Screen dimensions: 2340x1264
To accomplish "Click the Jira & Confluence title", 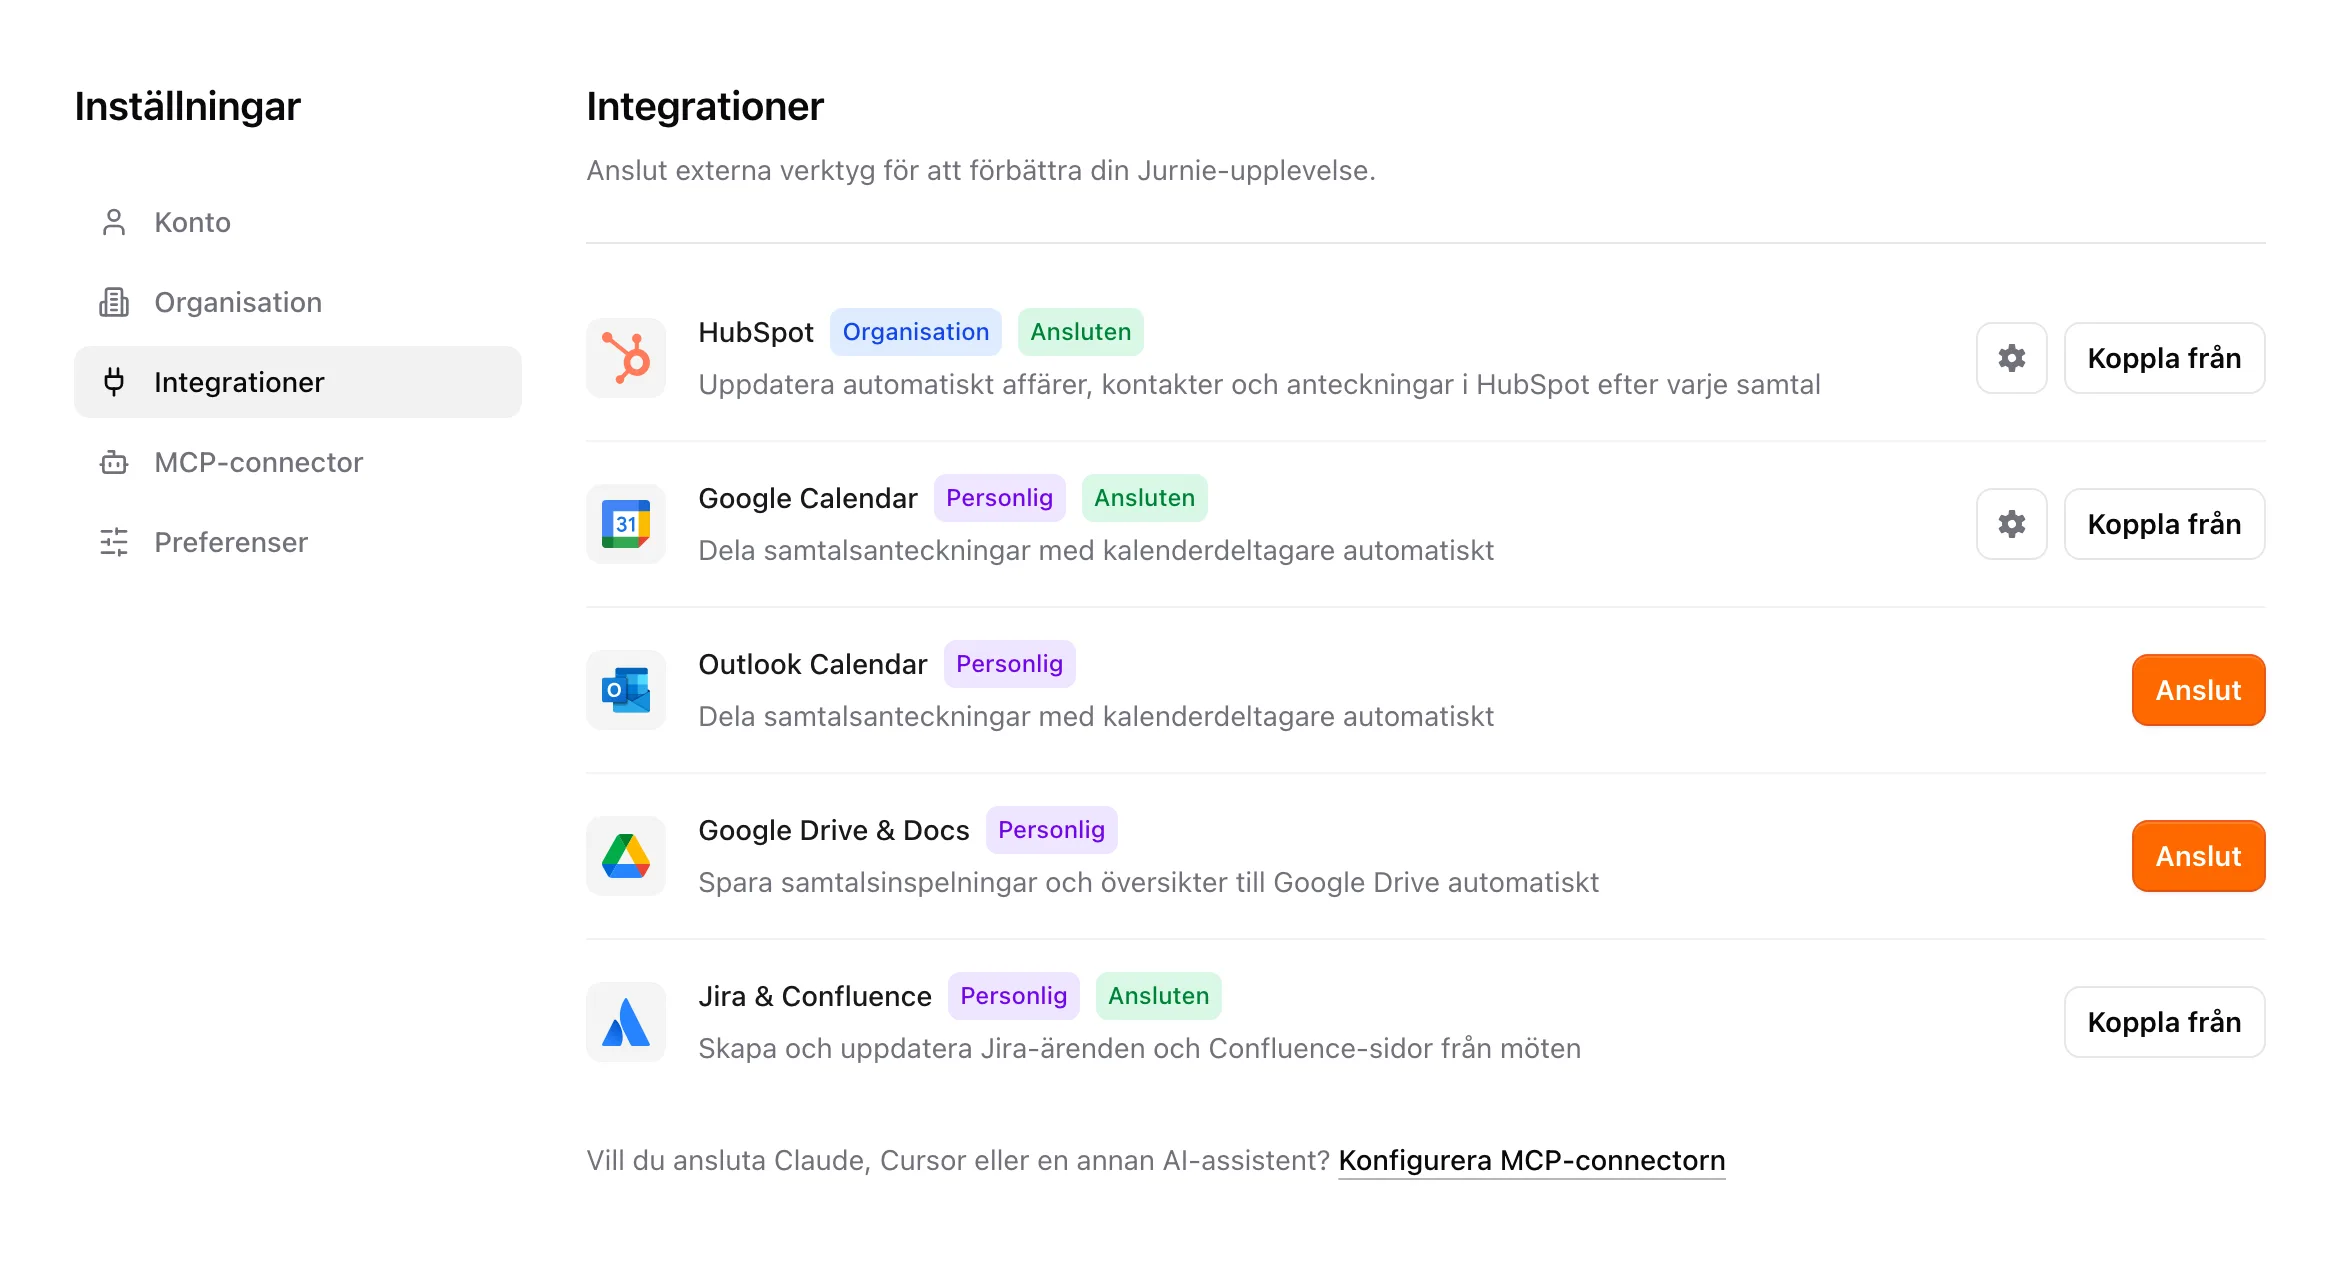I will point(815,996).
